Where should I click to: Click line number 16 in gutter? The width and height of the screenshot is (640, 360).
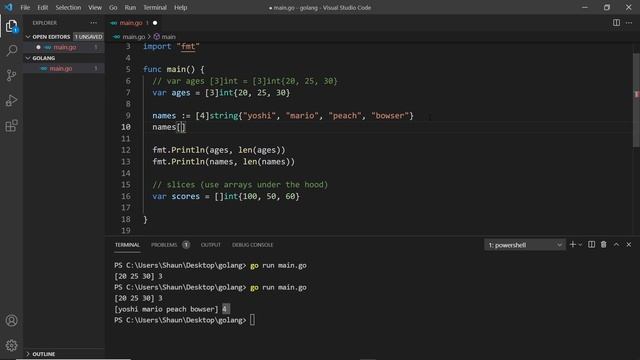tap(126, 196)
